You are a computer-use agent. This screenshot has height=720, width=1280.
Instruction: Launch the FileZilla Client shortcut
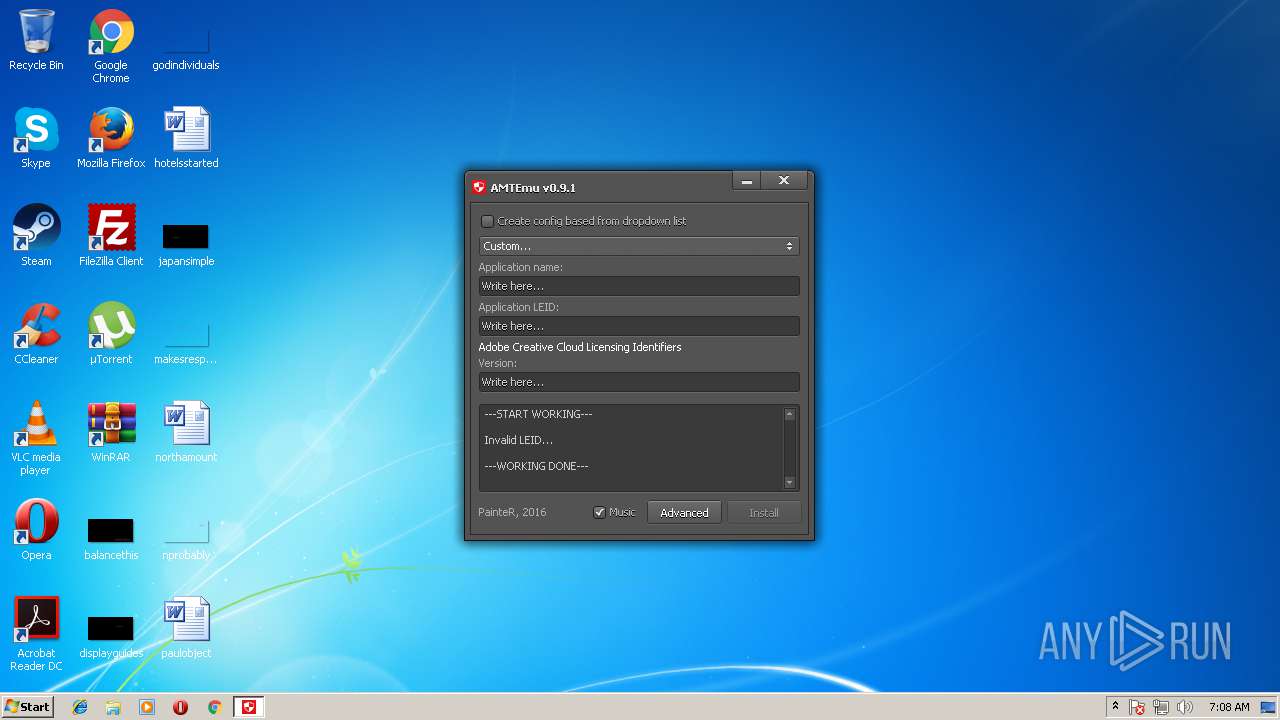[x=111, y=236]
